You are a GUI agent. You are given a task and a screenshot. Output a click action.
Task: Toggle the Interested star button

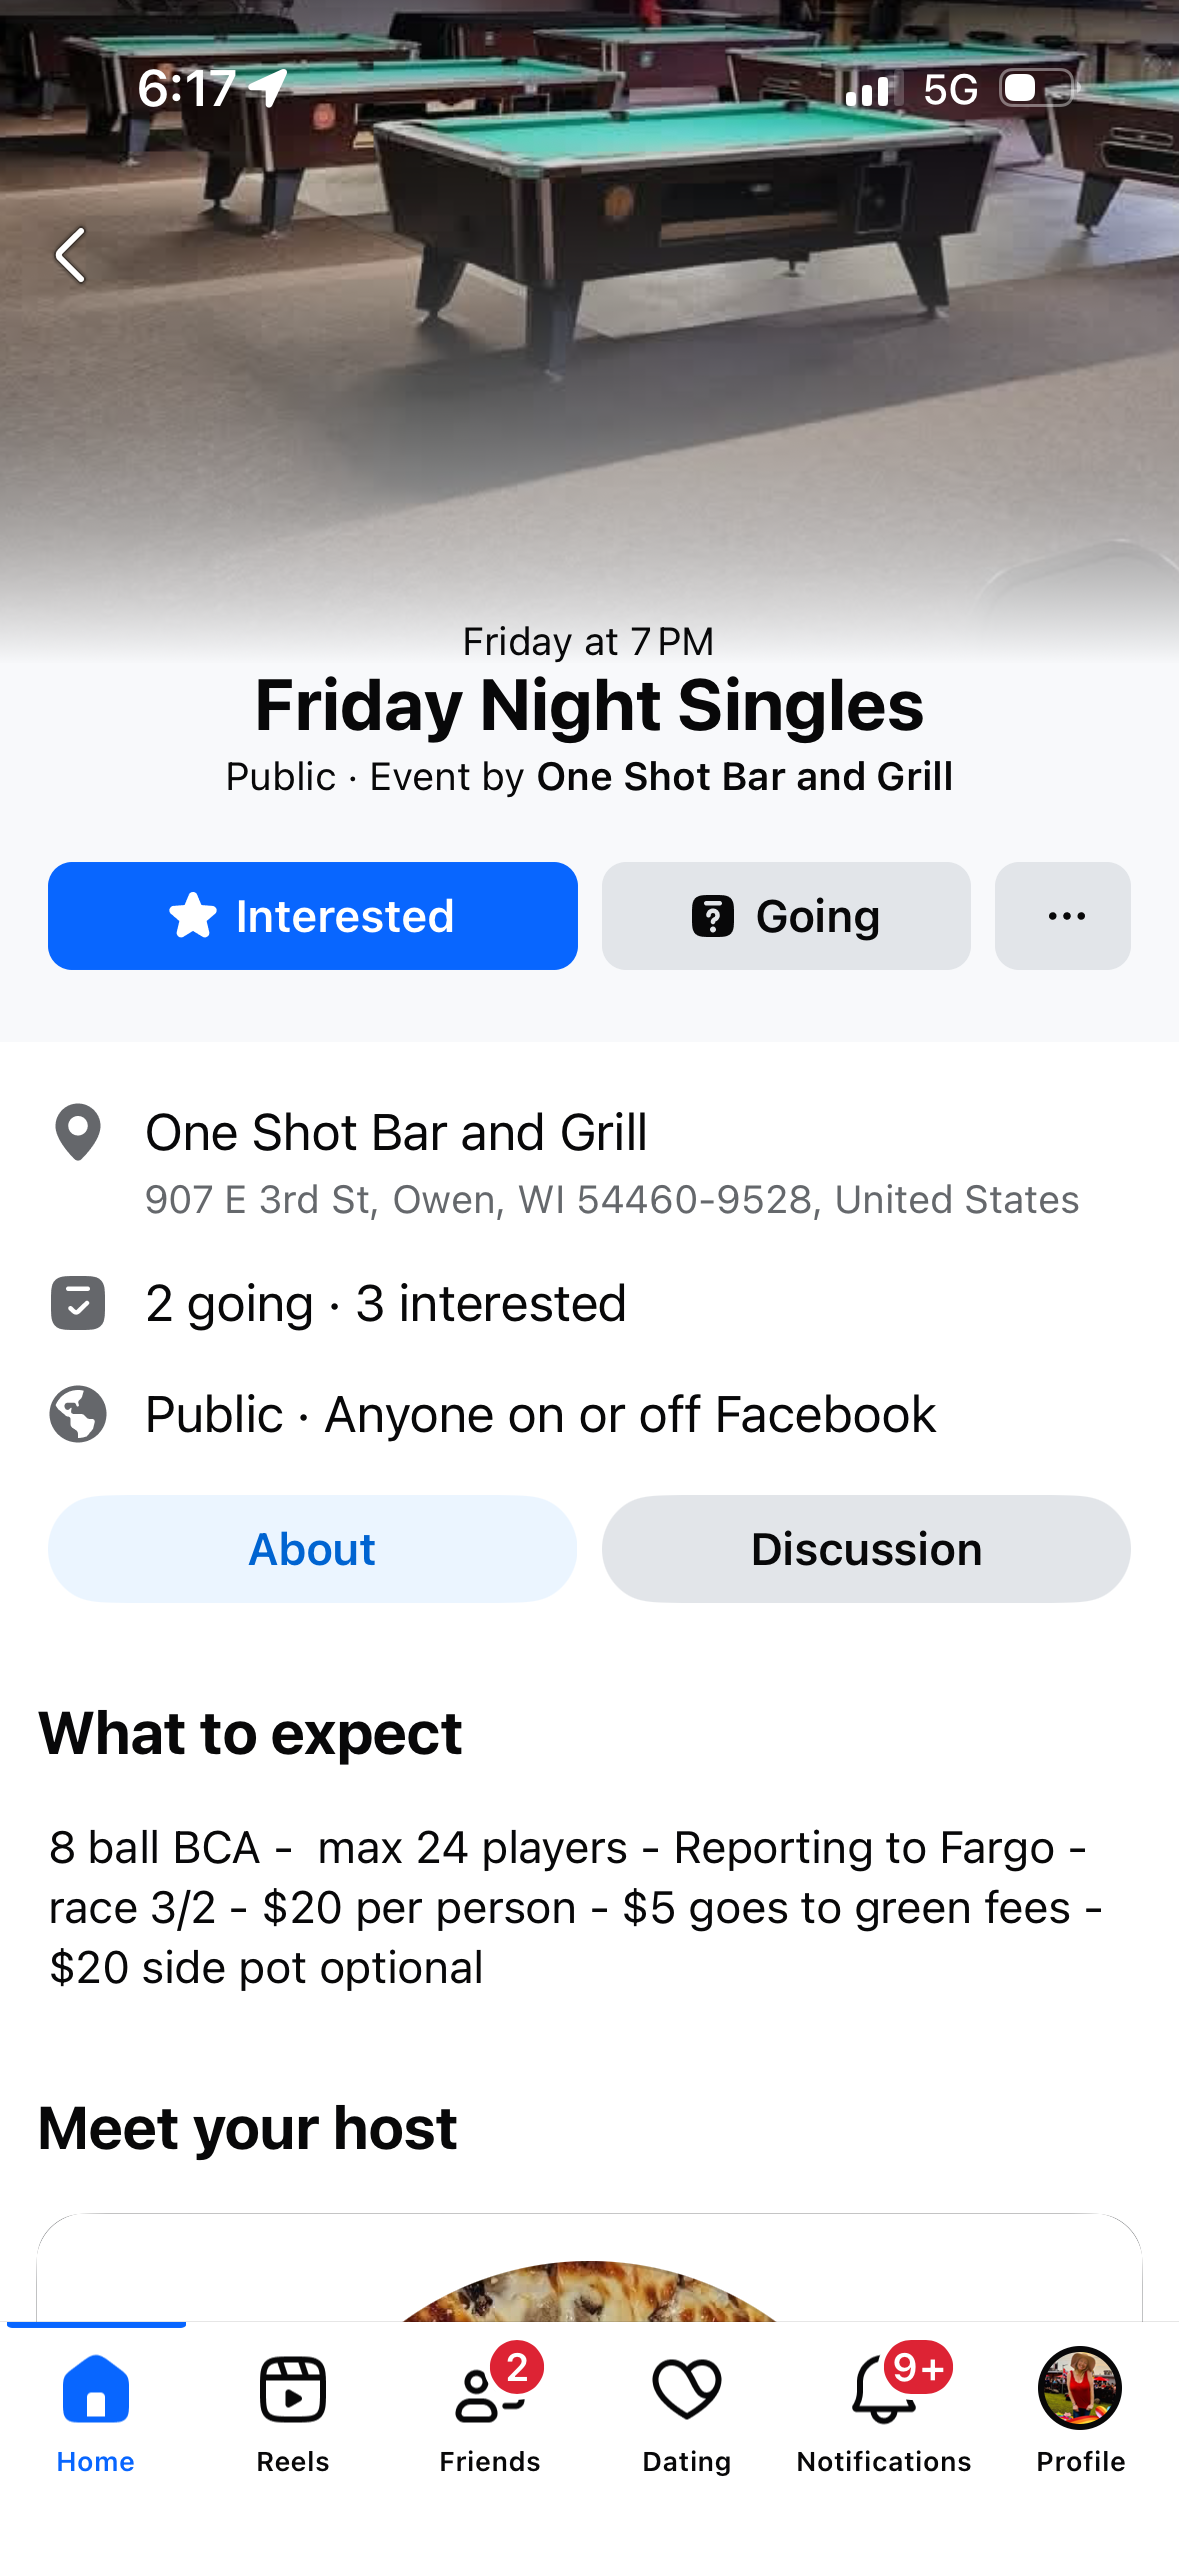(x=313, y=916)
